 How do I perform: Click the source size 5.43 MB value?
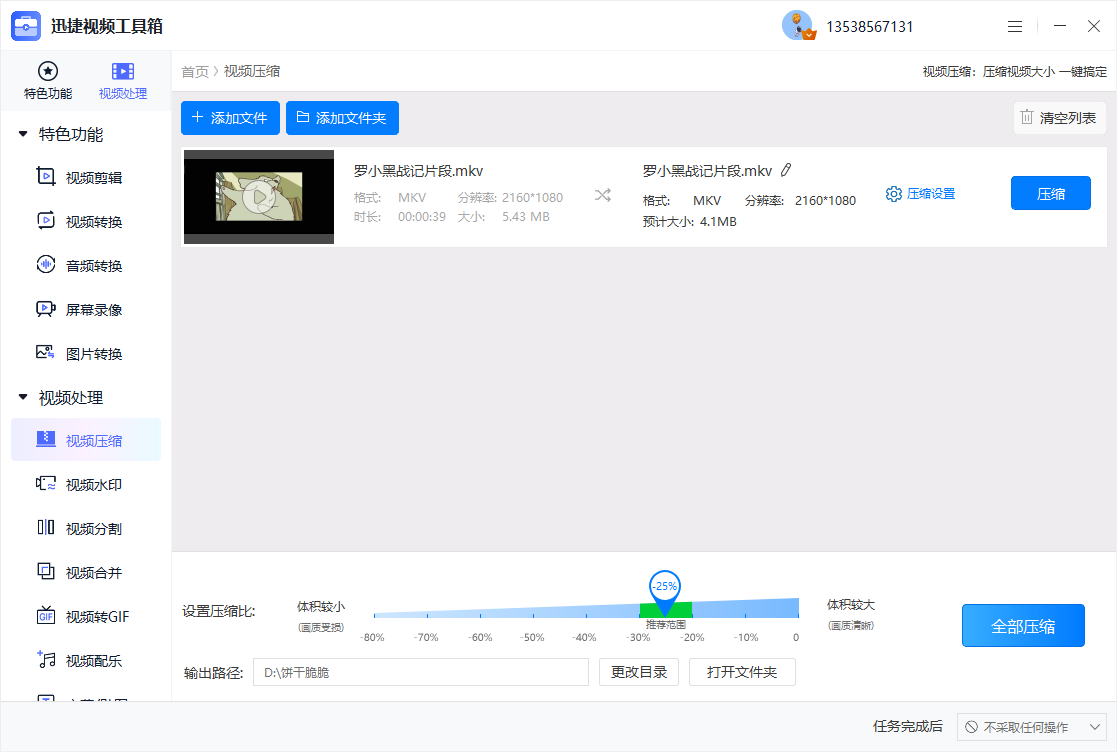(526, 216)
